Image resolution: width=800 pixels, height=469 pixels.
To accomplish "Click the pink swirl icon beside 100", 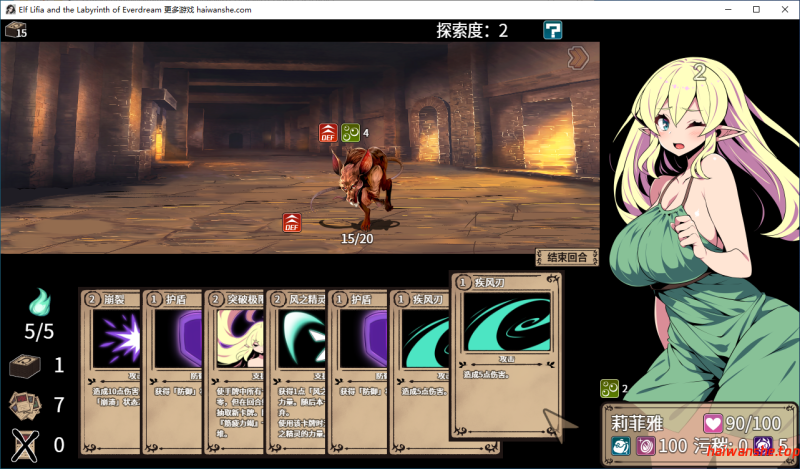I will [644, 446].
